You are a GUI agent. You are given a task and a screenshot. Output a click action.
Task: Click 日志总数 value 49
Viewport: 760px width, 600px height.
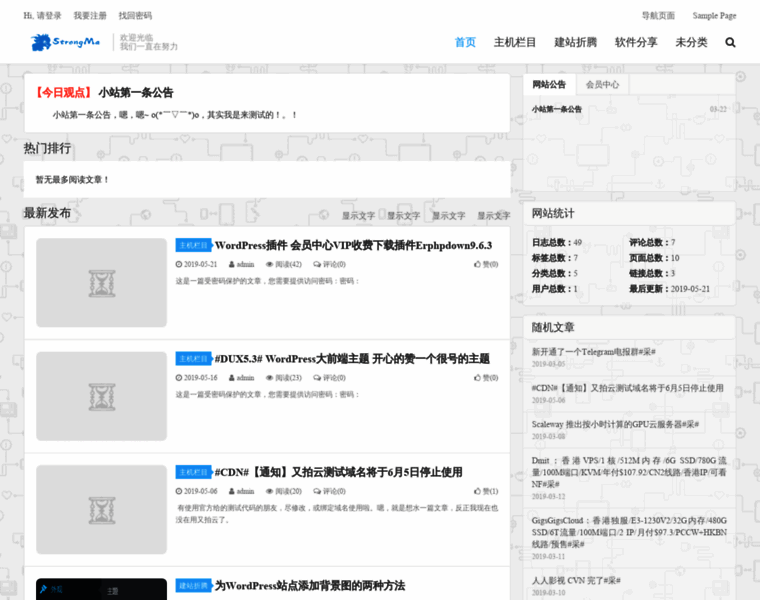(x=577, y=242)
